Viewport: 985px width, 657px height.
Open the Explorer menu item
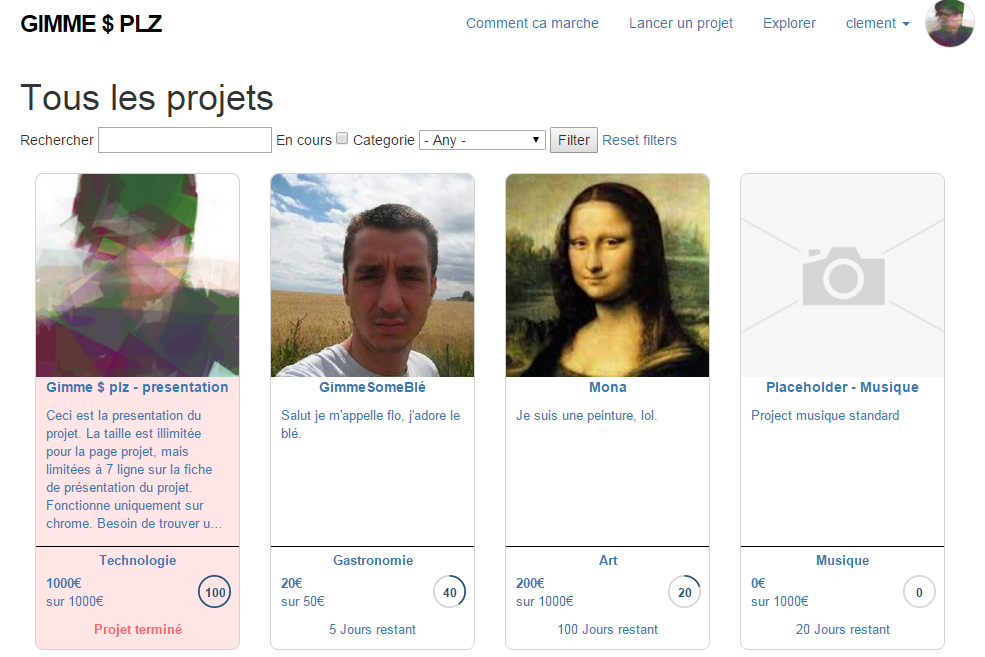(789, 23)
